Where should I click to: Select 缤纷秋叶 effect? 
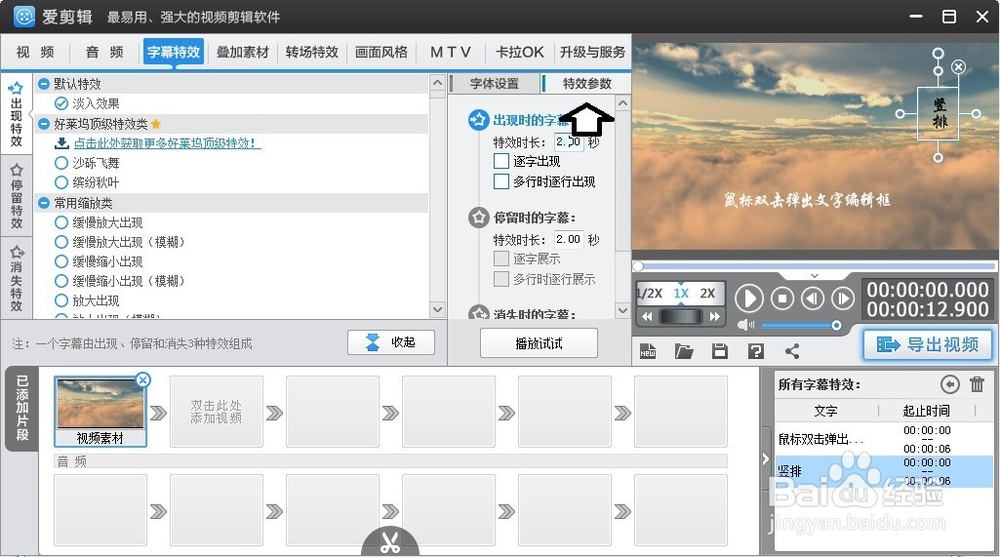(61, 182)
